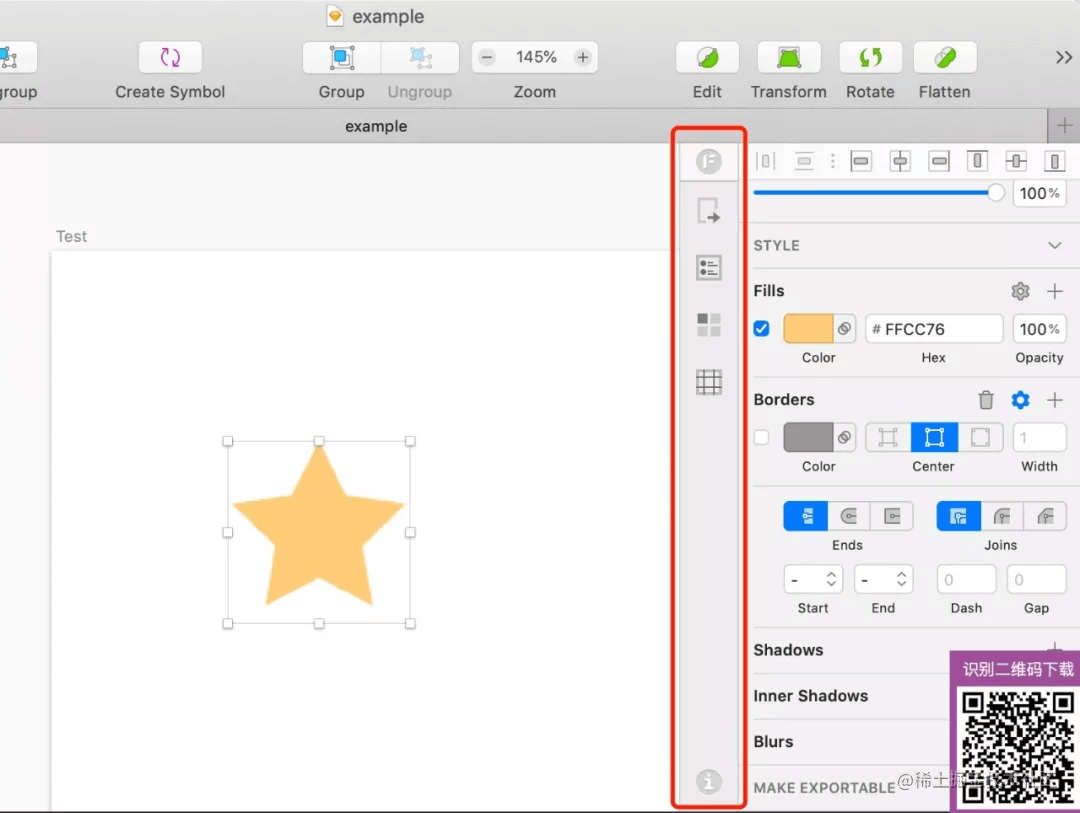Set the border position to Center

tap(934, 438)
